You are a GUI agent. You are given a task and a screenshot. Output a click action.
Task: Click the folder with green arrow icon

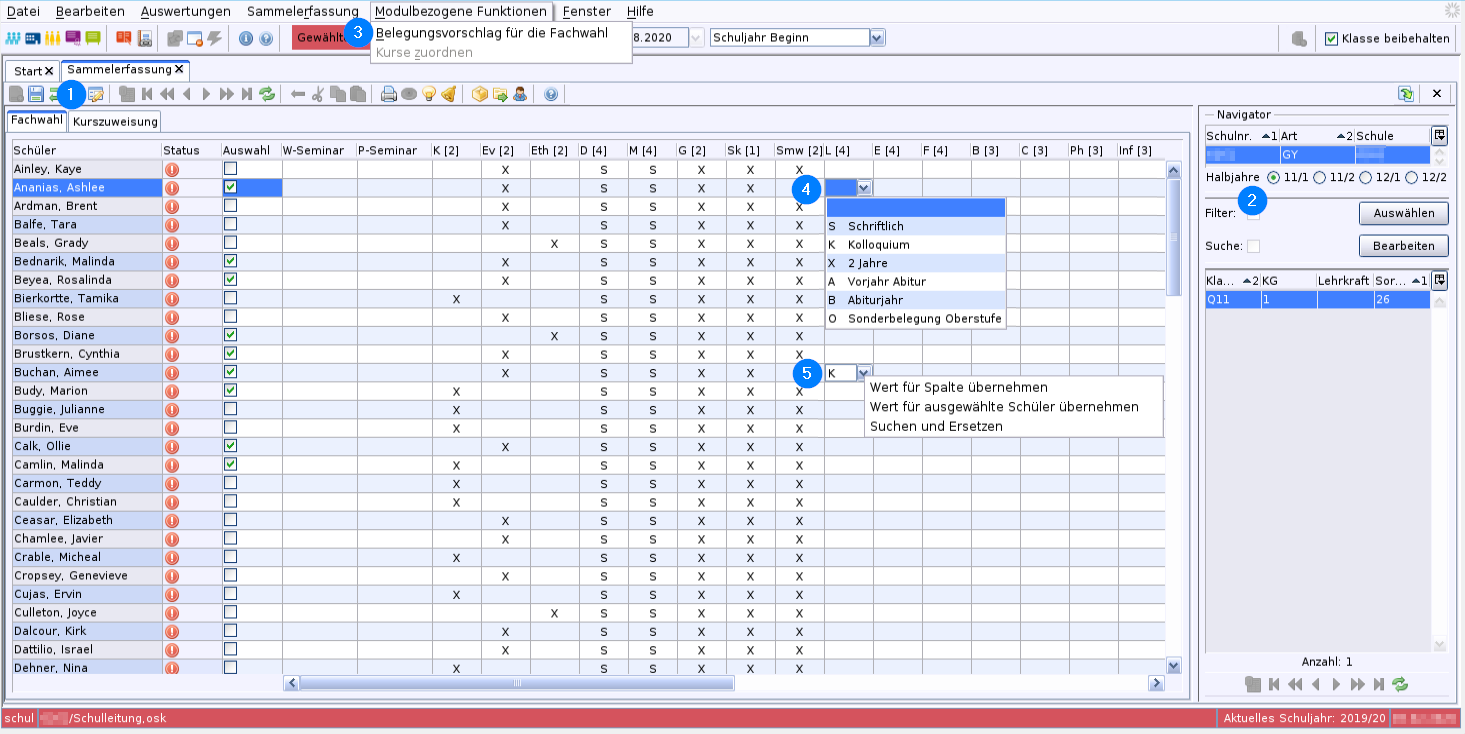500,94
